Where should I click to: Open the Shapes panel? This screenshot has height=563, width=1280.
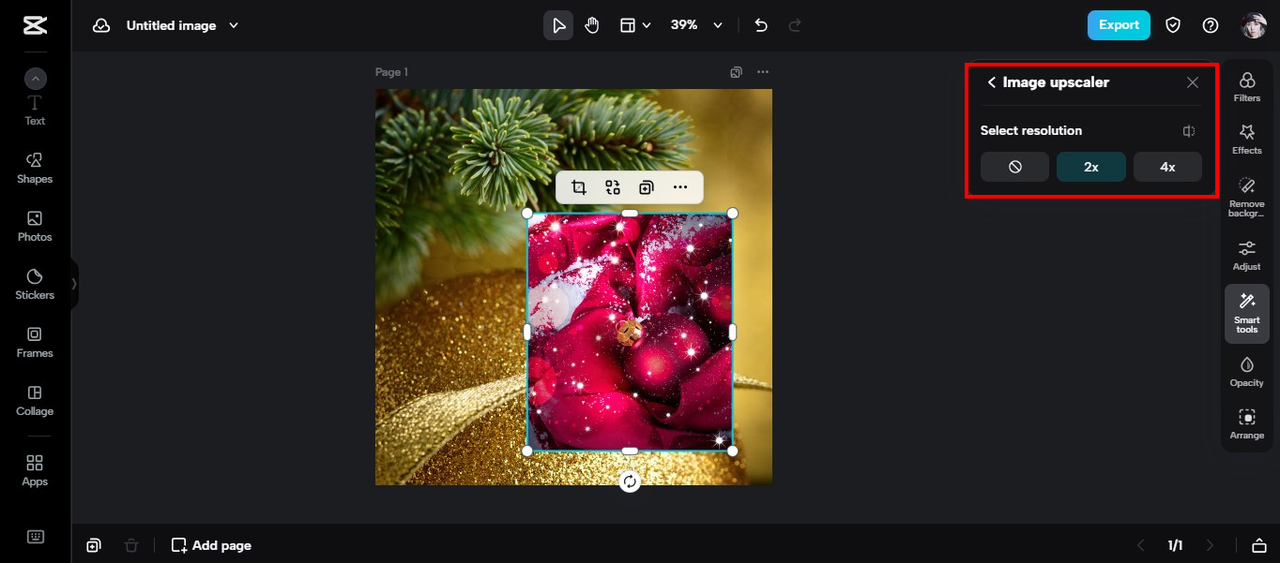coord(35,168)
